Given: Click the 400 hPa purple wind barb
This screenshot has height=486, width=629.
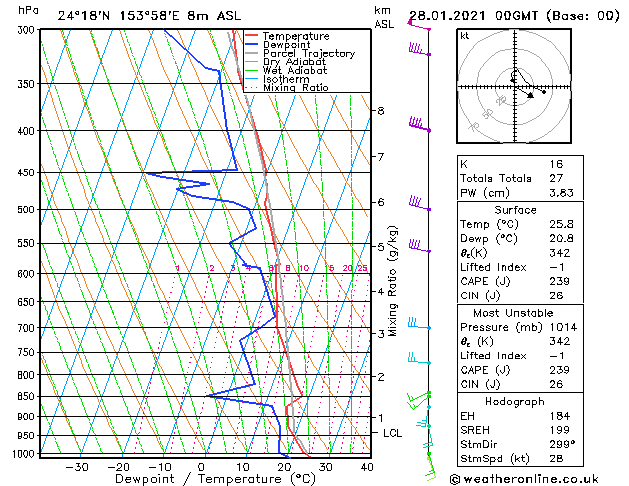Looking at the screenshot, I should tap(419, 124).
